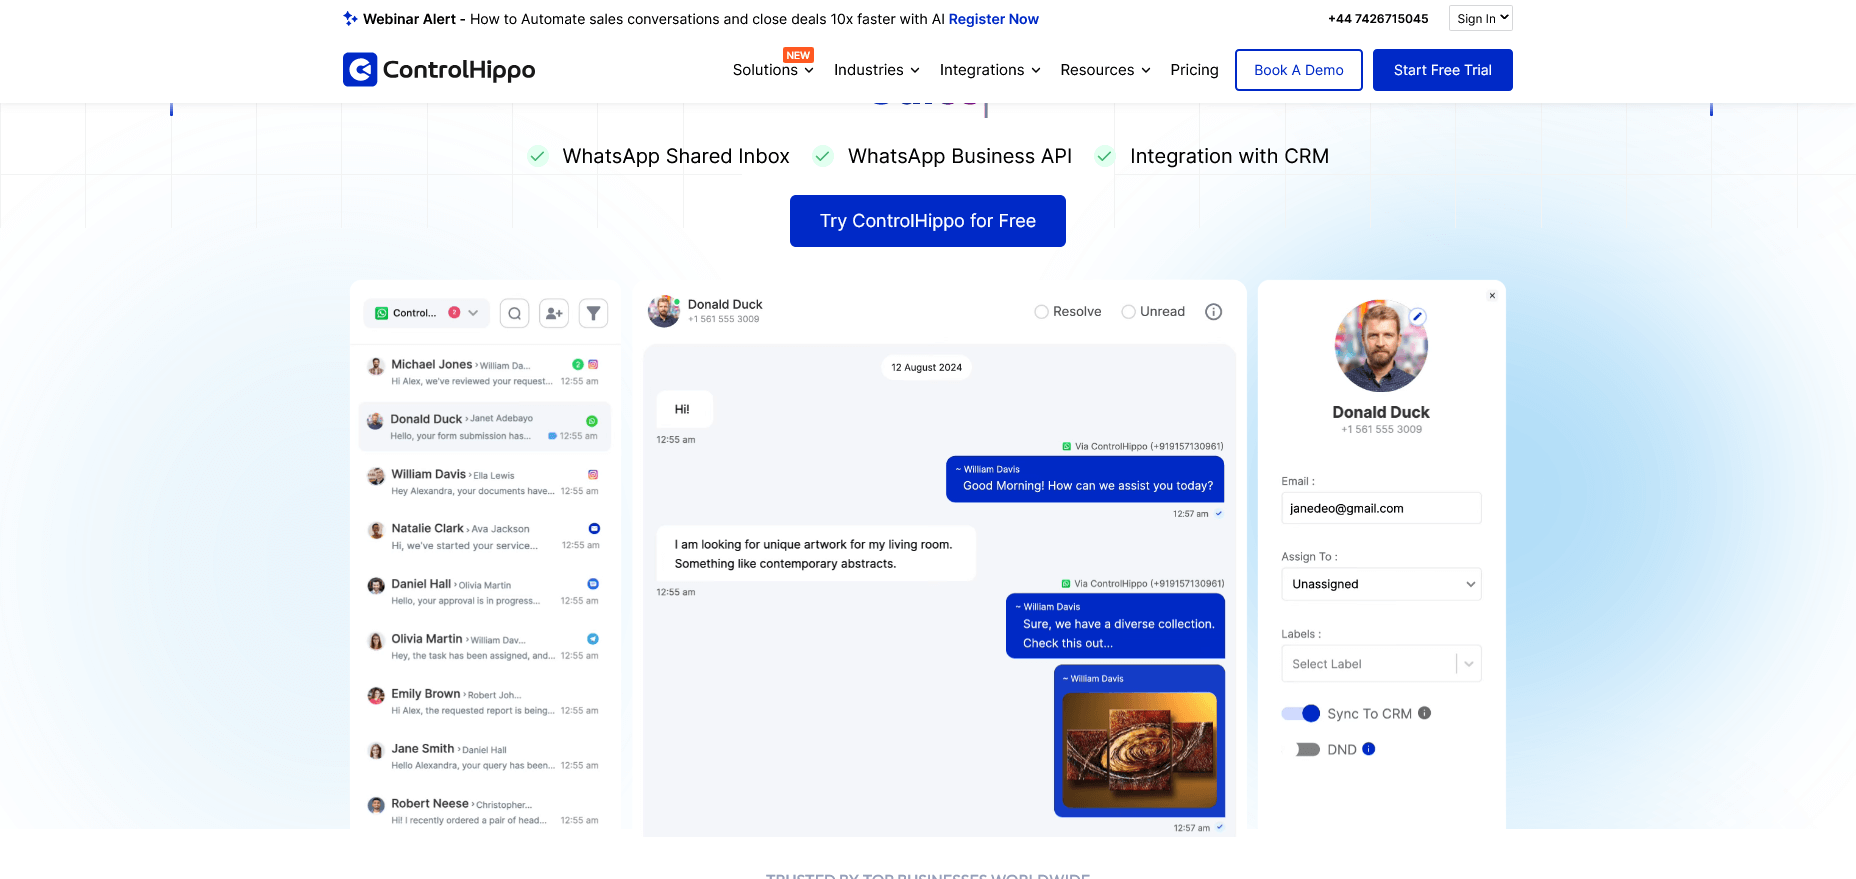Image resolution: width=1856 pixels, height=879 pixels.
Task: Click the add contact icon
Action: point(554,313)
